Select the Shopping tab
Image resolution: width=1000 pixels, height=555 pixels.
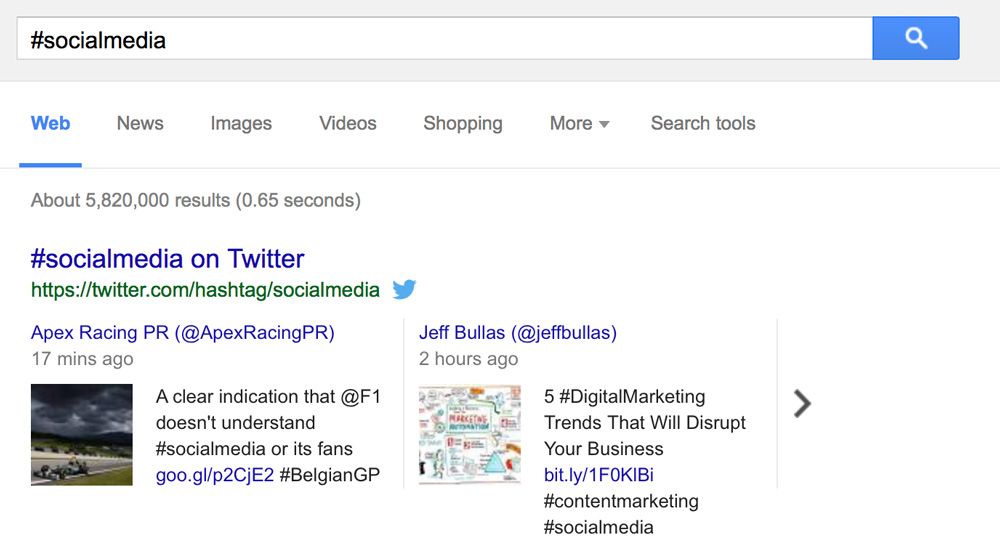tap(463, 123)
